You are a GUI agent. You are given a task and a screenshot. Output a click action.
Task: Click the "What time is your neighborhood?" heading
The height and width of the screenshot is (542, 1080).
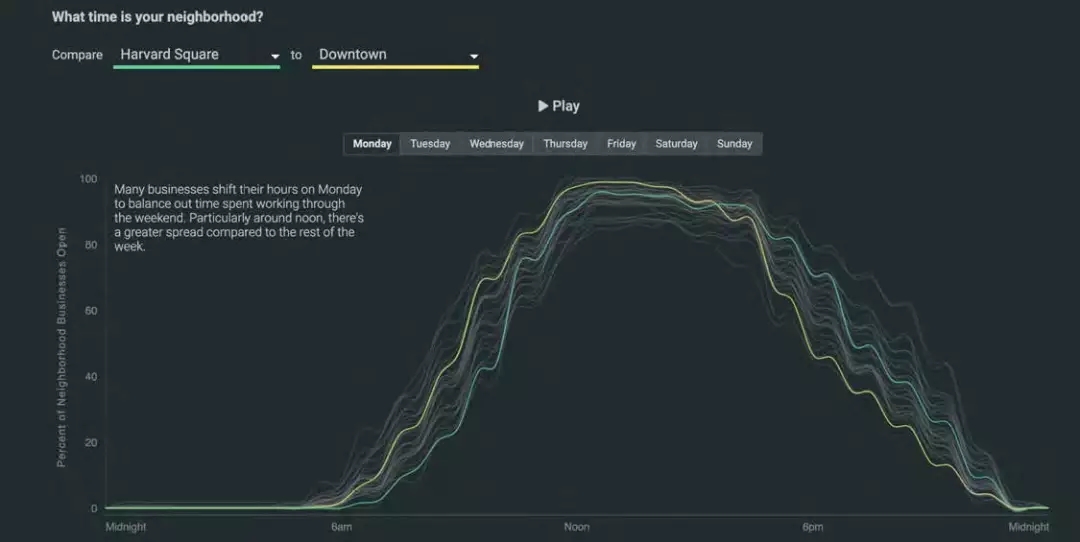[164, 17]
